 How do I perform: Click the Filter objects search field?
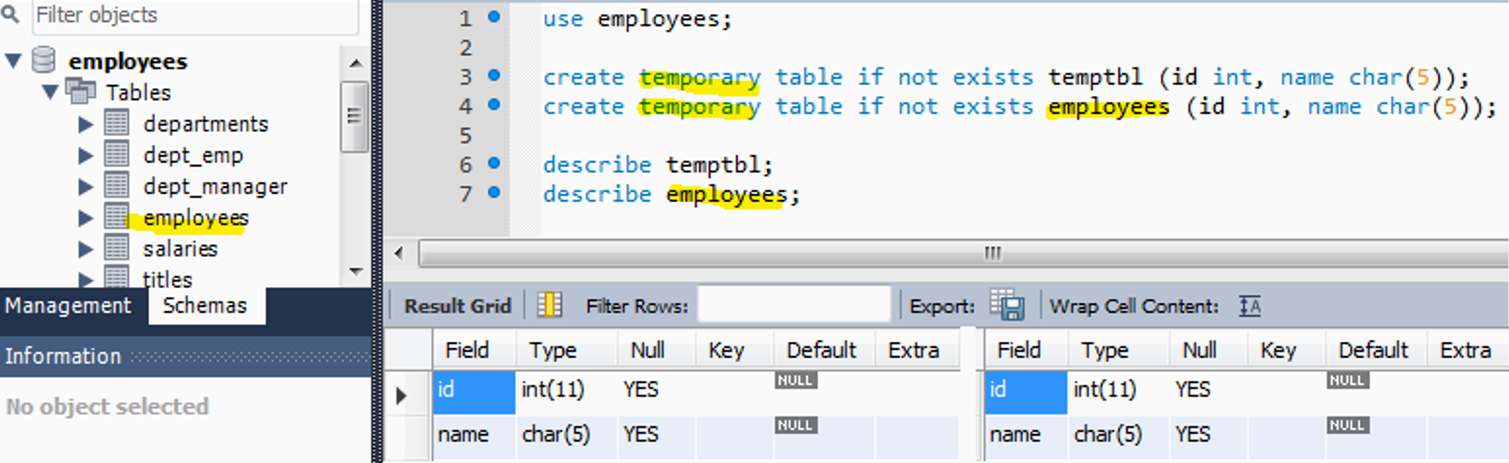click(x=194, y=16)
